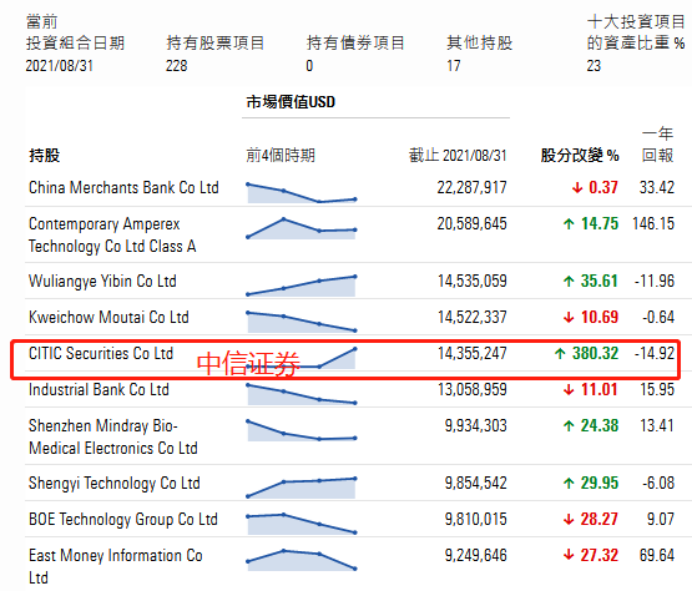
Task: Click portfolio date value 2021/08/31
Action: pos(60,66)
